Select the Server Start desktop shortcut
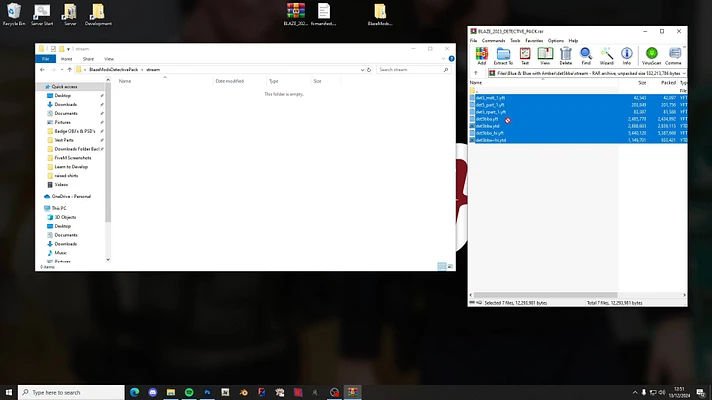The image size is (712, 400). pos(42,15)
